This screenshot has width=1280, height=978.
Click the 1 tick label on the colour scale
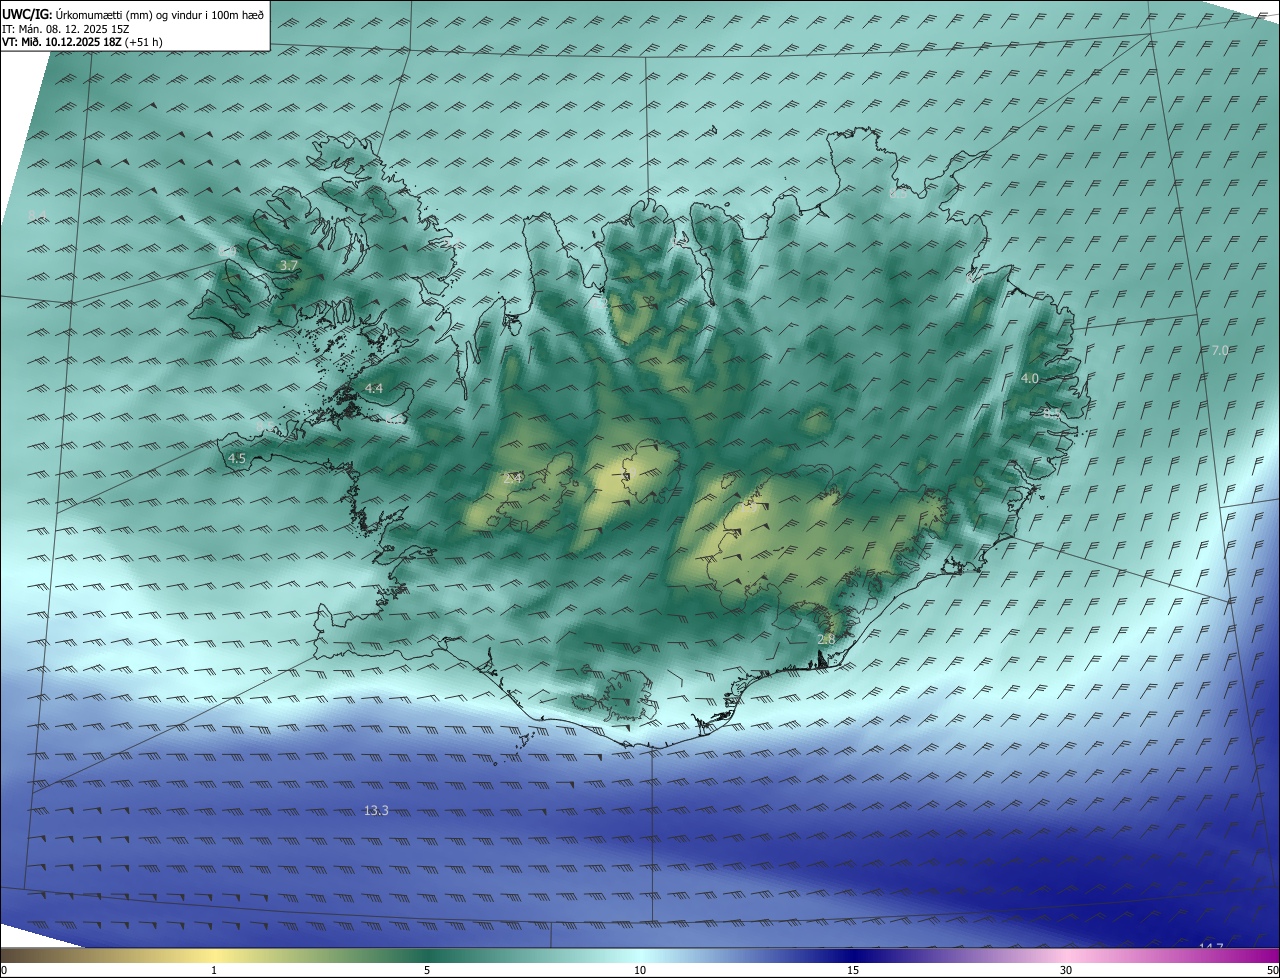(x=214, y=970)
